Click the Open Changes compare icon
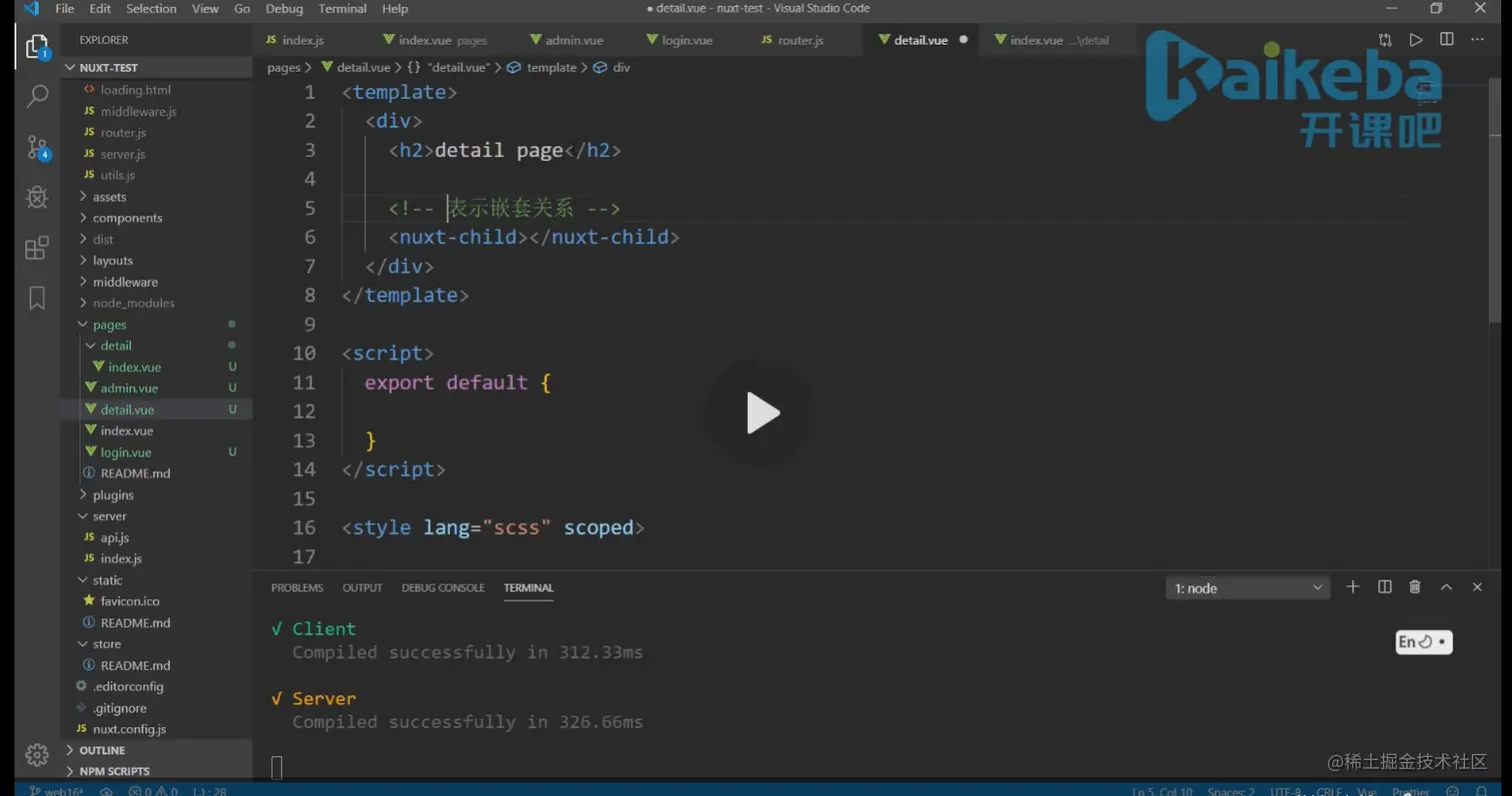Viewport: 1512px width, 796px height. click(1385, 40)
